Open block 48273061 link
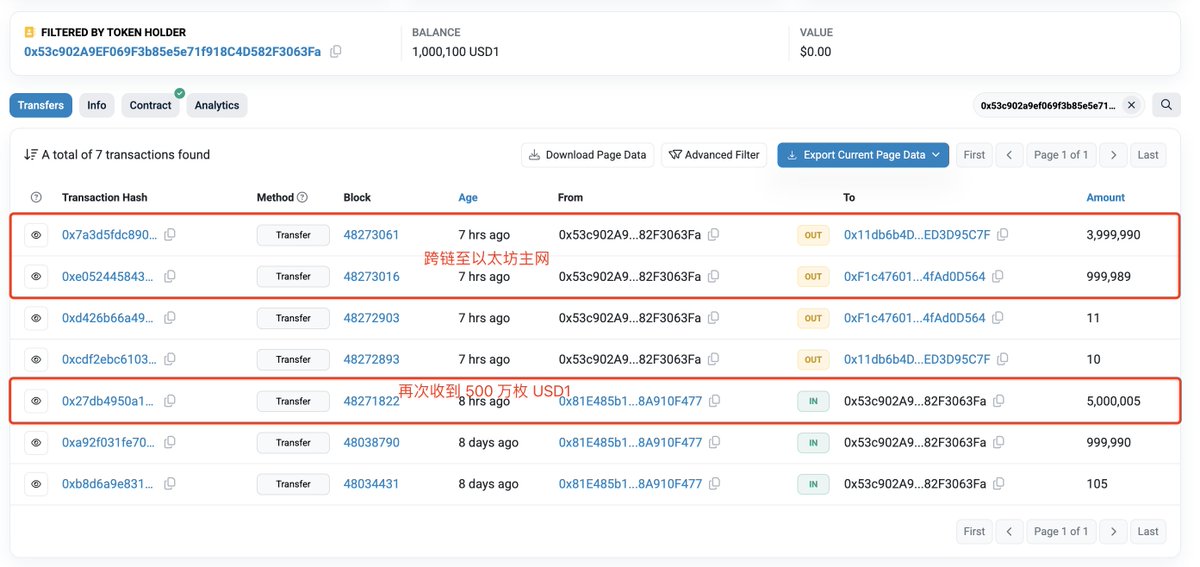The width and height of the screenshot is (1200, 567). point(371,235)
